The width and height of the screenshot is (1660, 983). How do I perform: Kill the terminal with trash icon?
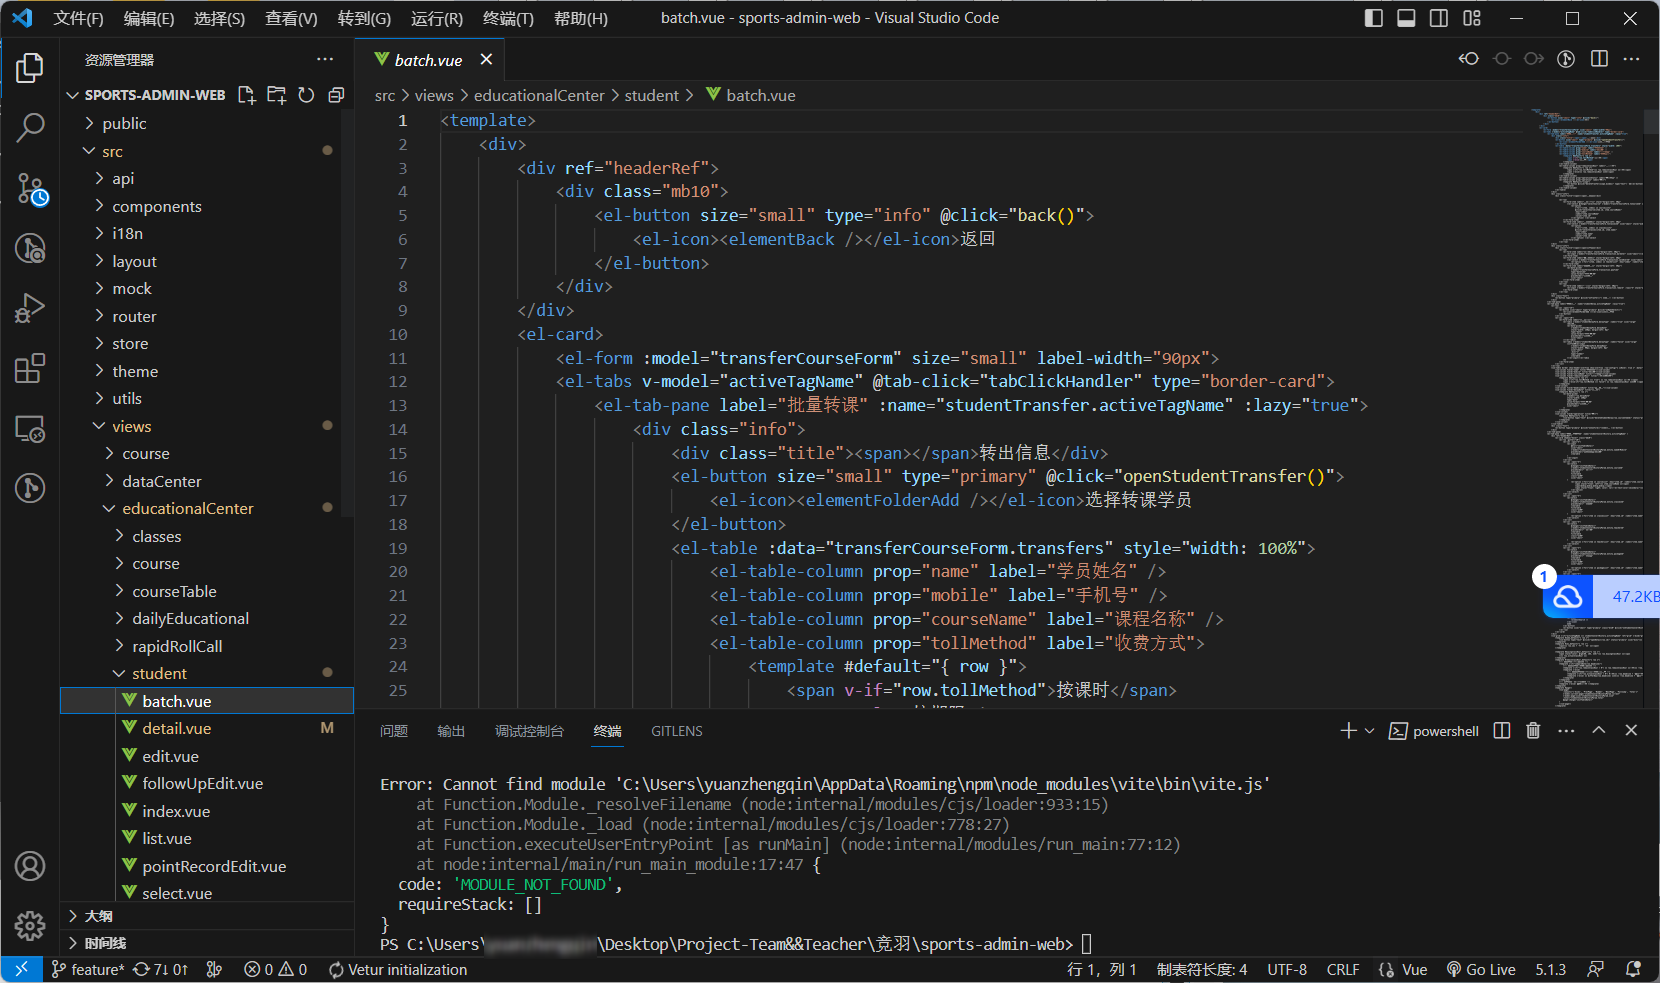(1533, 731)
